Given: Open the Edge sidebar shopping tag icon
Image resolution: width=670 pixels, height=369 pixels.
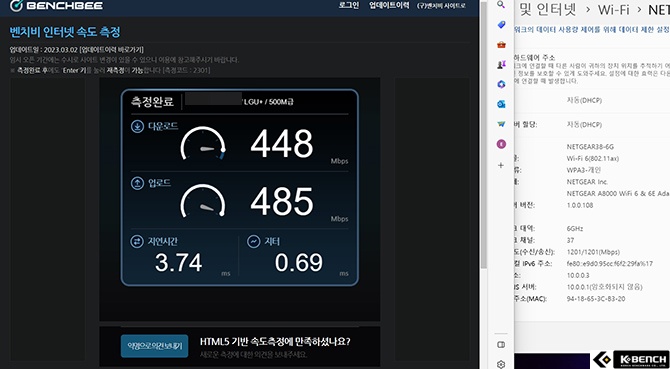Looking at the screenshot, I should point(502,24).
